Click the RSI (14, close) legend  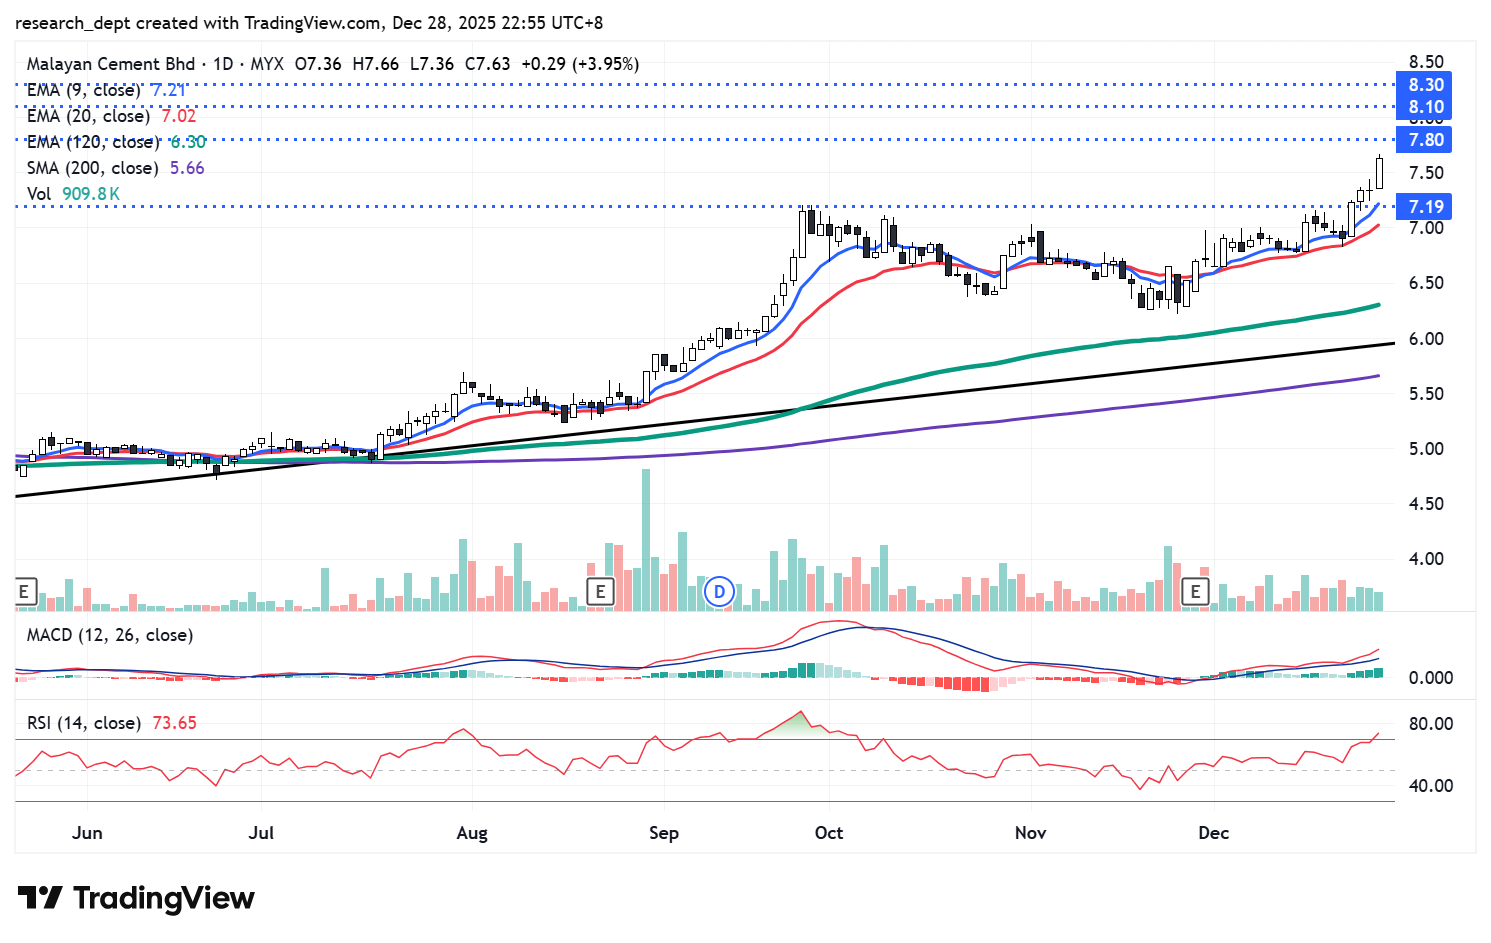84,723
